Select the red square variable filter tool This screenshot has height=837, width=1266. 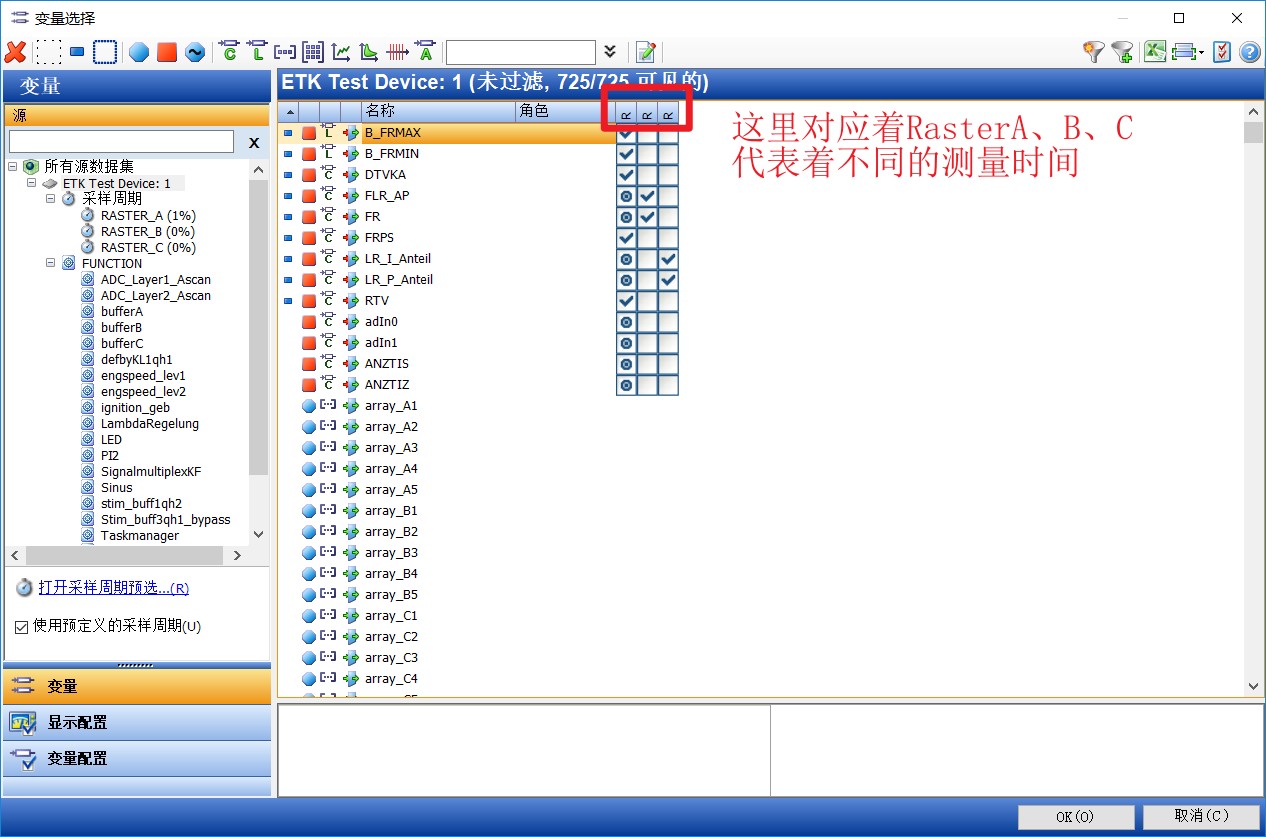(165, 50)
